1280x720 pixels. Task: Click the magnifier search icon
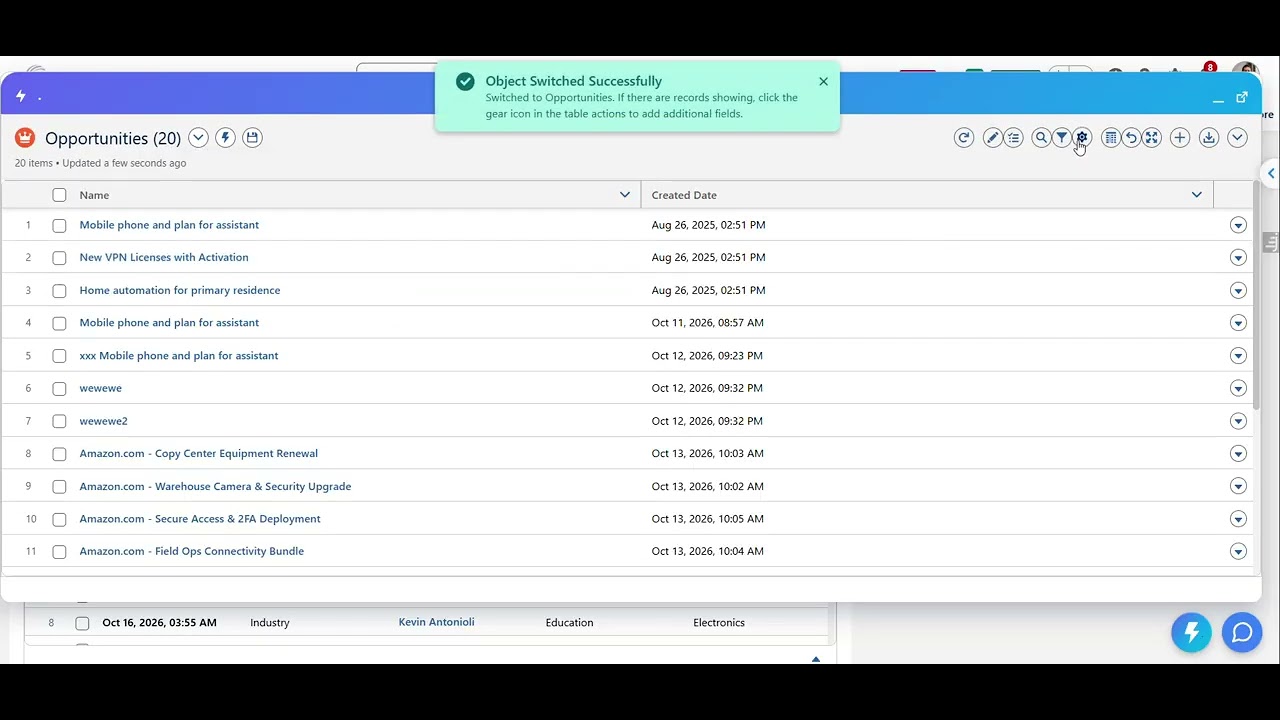click(x=1041, y=138)
